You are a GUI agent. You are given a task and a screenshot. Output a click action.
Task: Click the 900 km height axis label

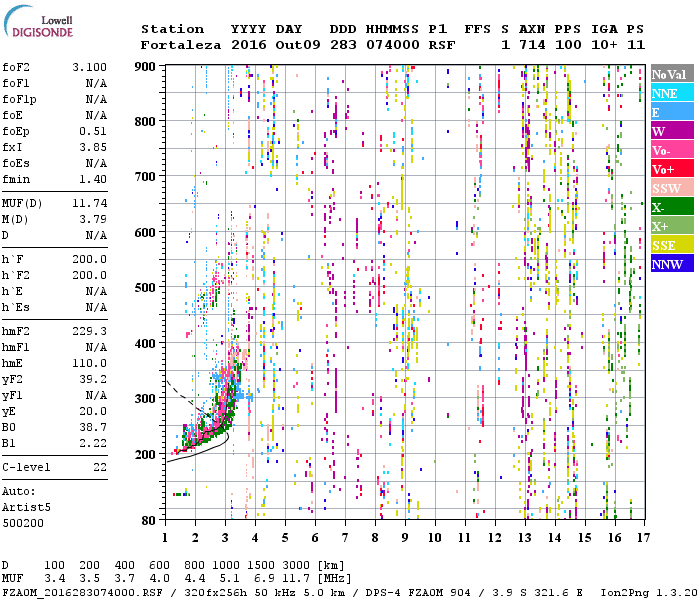tap(145, 67)
